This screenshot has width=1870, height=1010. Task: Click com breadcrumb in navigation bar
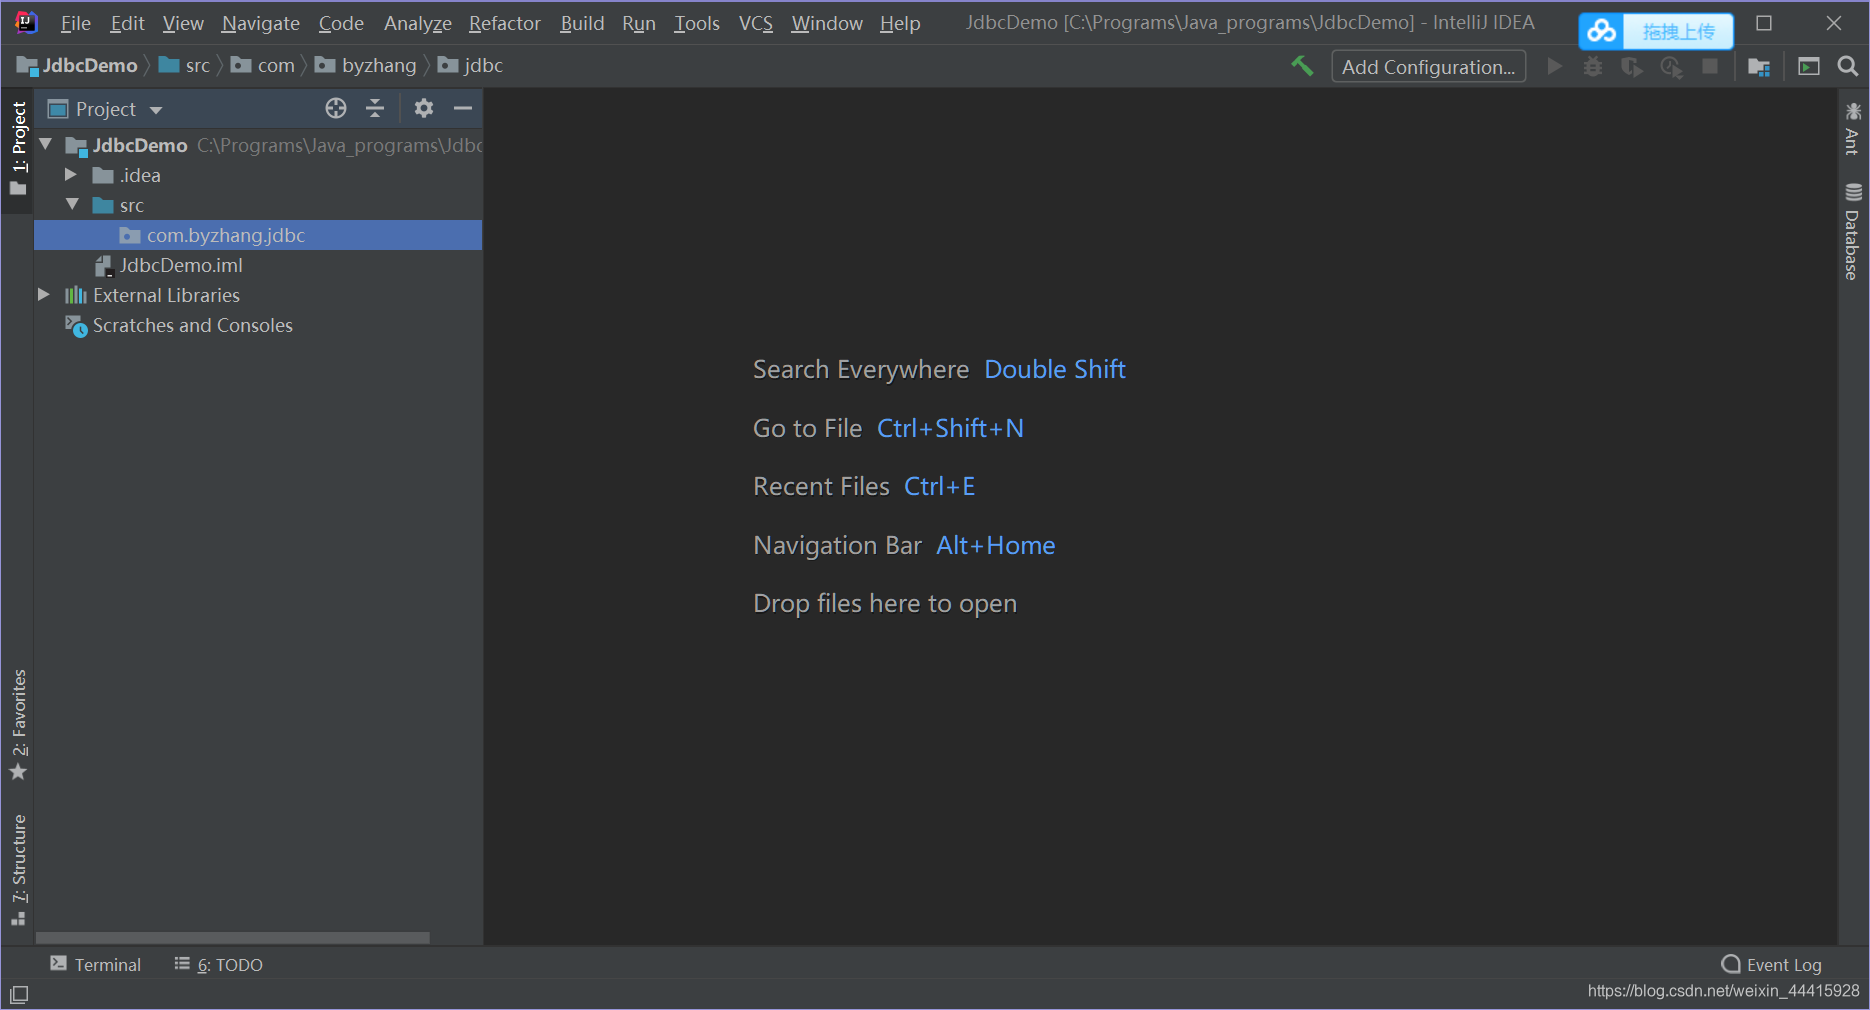point(263,65)
